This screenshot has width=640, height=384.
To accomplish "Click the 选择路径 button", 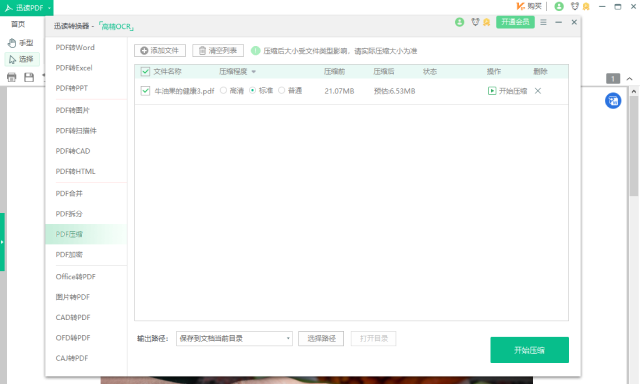I will coord(321,338).
